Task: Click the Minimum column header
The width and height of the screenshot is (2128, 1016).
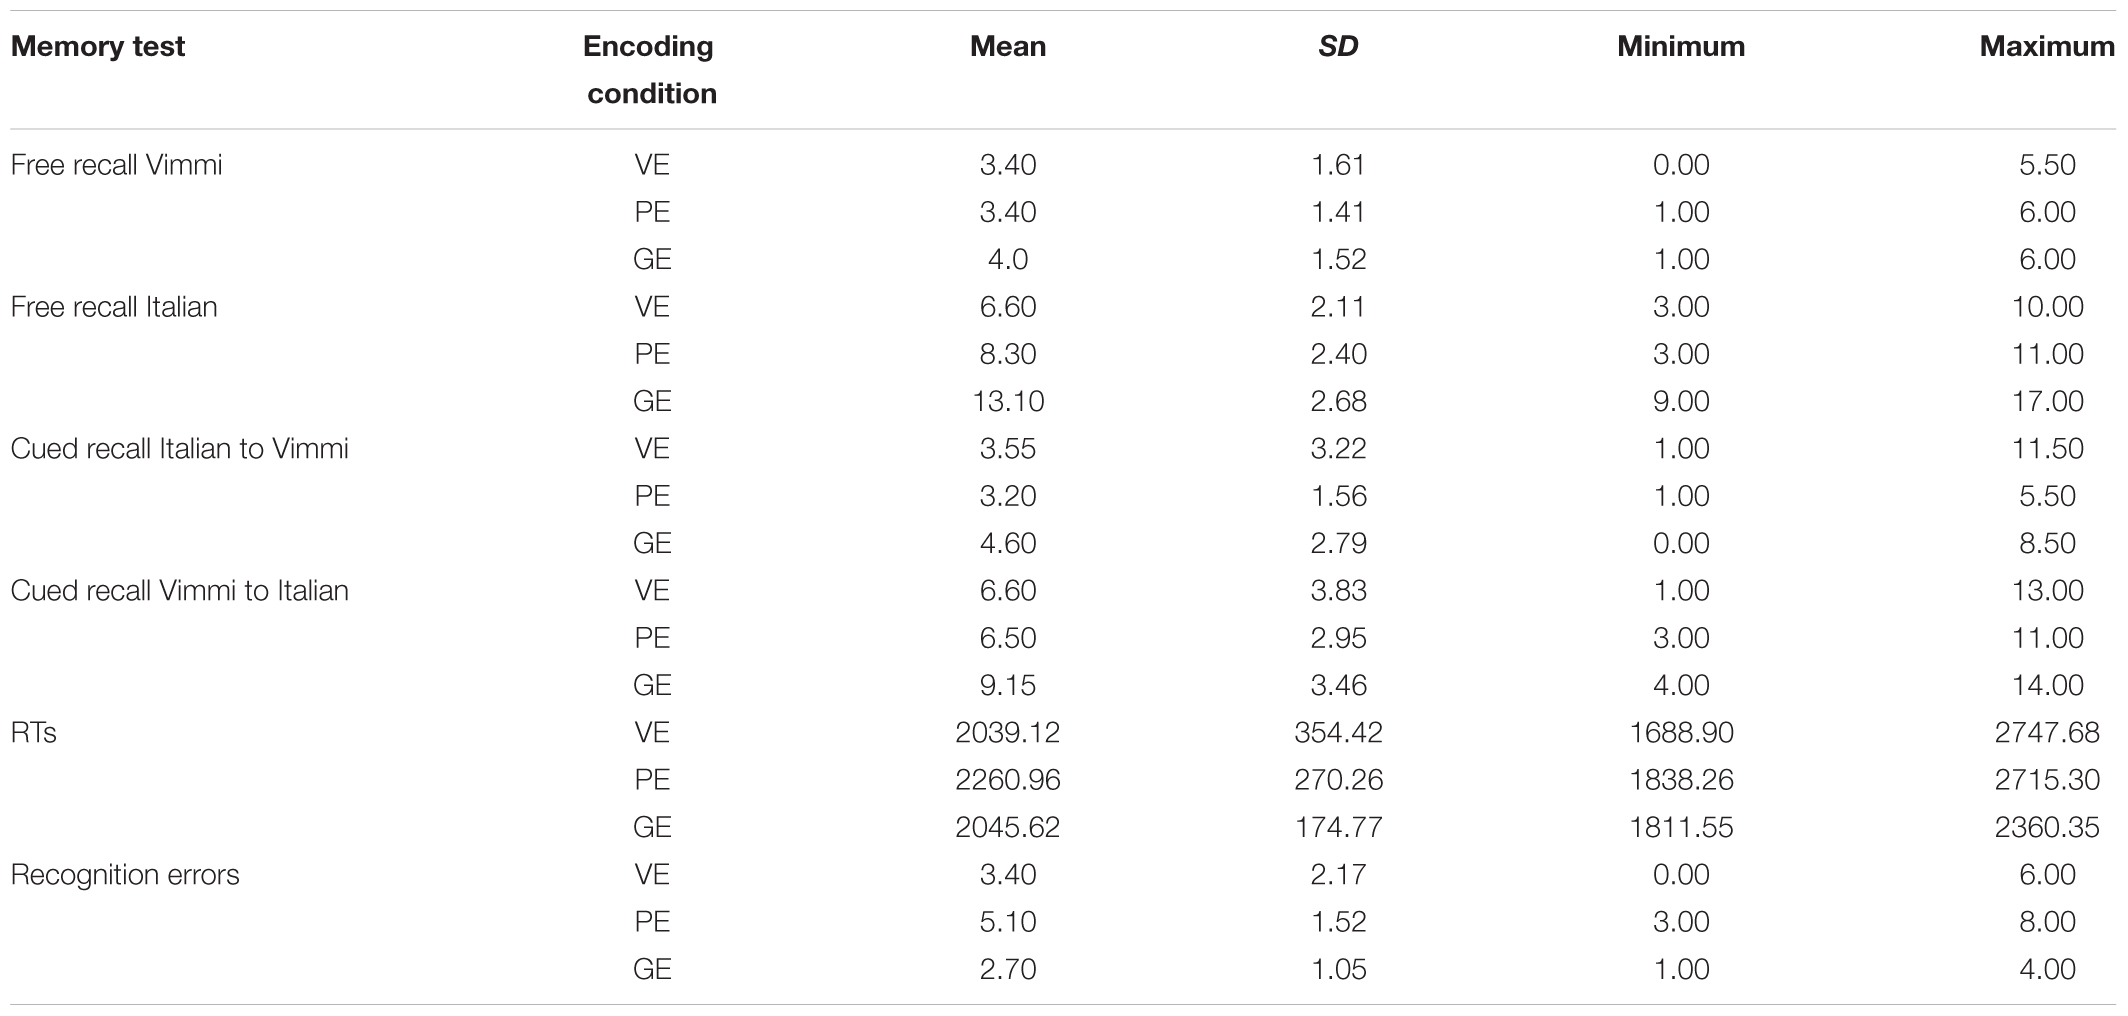Action: coord(1681,47)
